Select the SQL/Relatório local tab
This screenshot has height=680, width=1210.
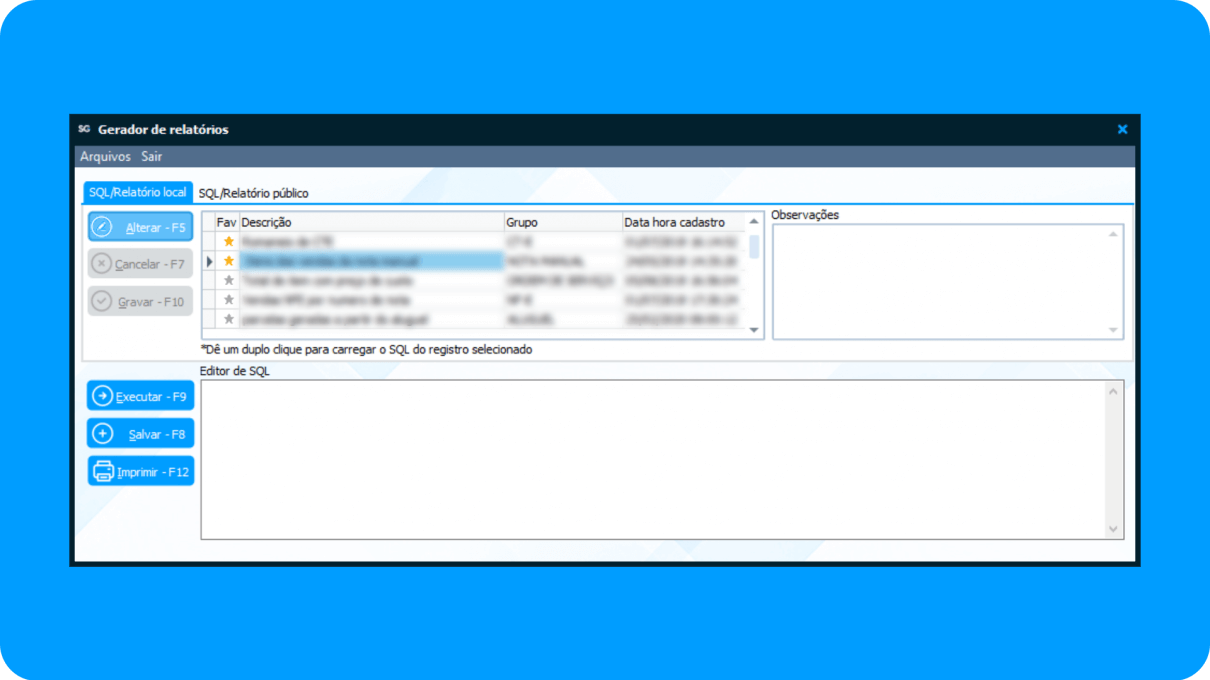pyautogui.click(x=137, y=192)
